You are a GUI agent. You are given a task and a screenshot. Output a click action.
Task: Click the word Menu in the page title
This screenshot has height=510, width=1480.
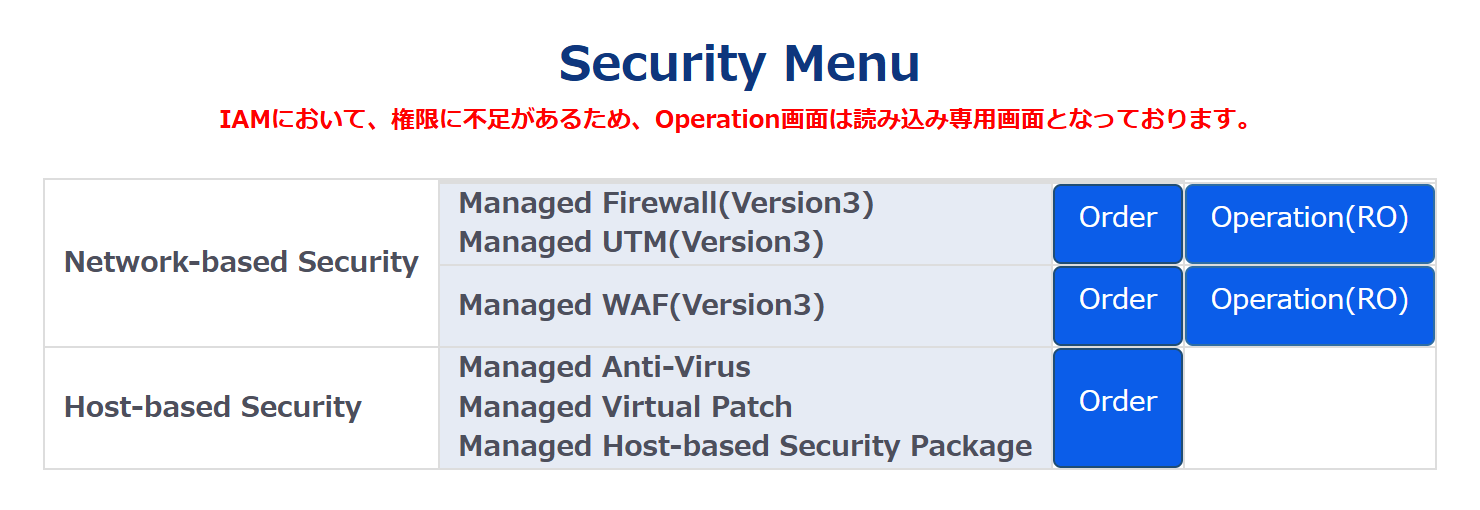pyautogui.click(x=851, y=64)
